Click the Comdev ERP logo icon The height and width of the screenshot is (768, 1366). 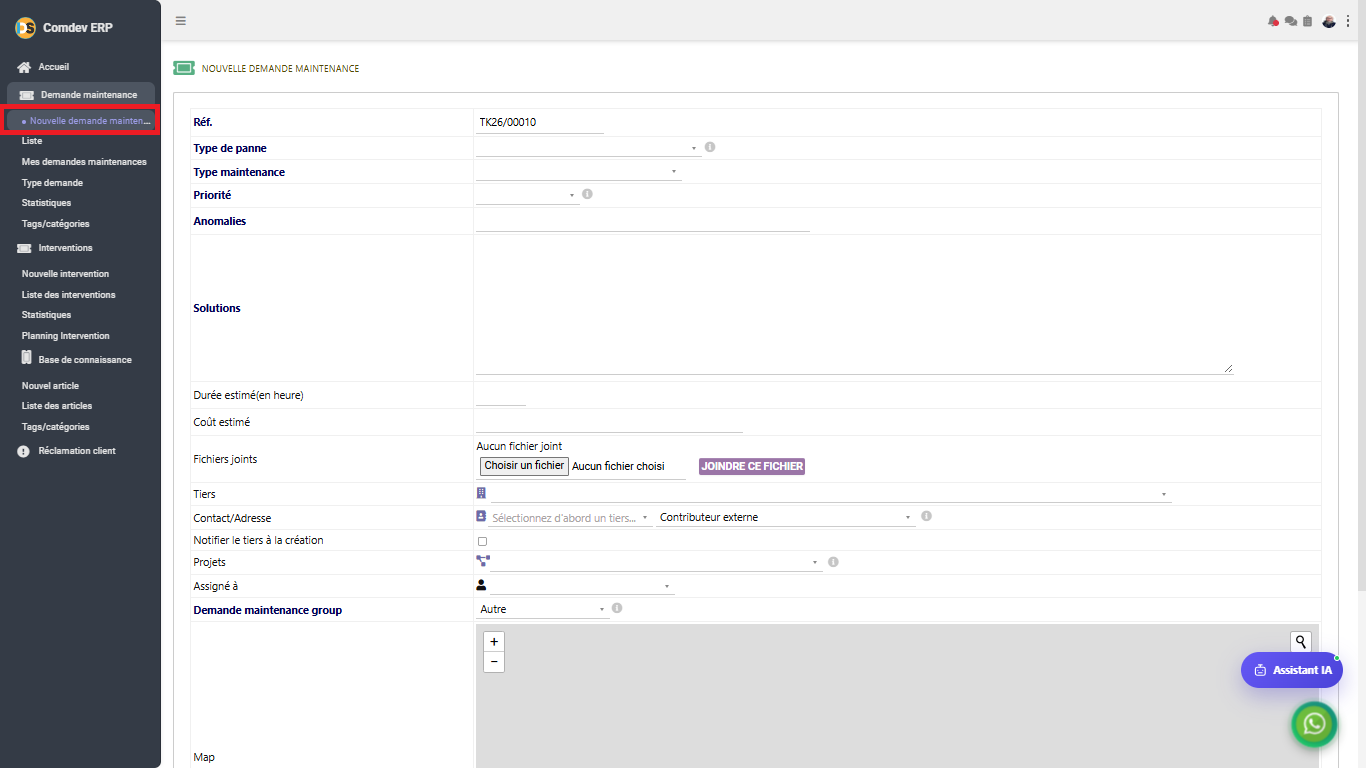coord(25,28)
